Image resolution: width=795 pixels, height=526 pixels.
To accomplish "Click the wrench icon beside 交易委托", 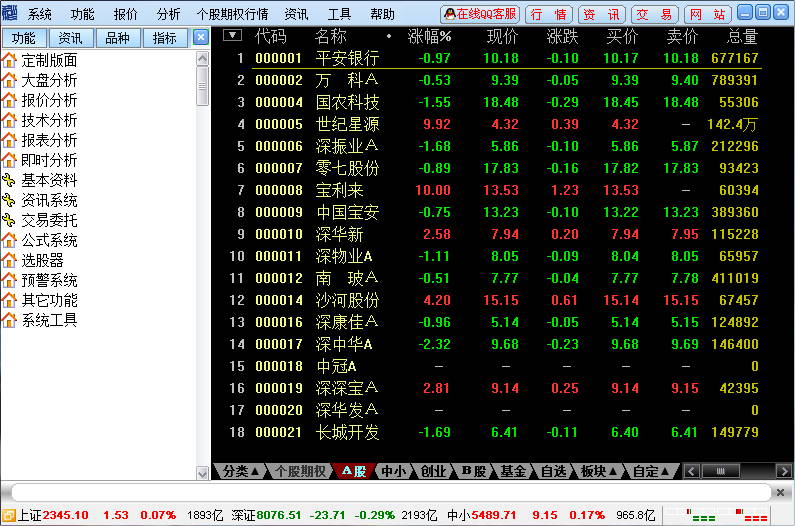I will coord(9,220).
